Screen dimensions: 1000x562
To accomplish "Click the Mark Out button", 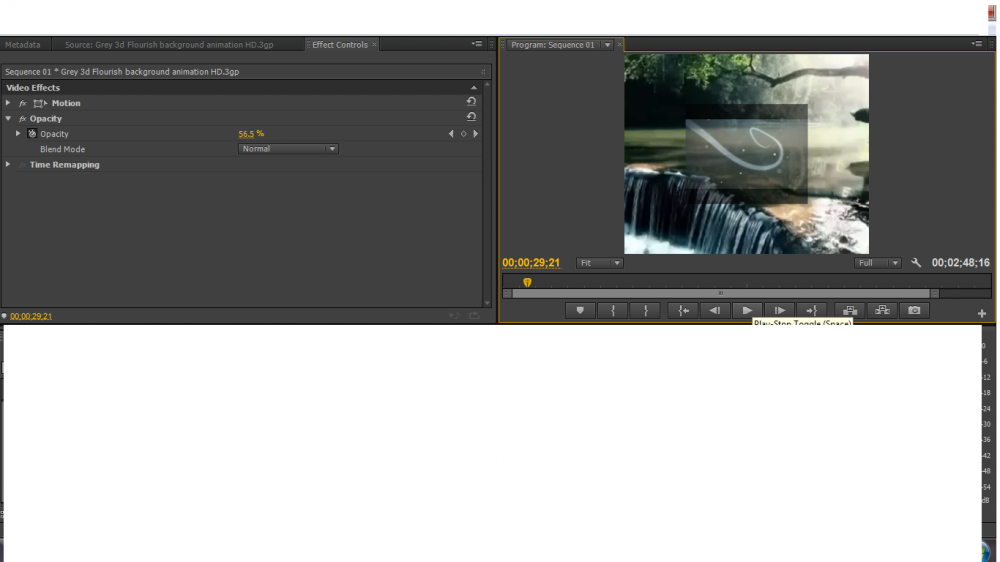I will click(645, 311).
